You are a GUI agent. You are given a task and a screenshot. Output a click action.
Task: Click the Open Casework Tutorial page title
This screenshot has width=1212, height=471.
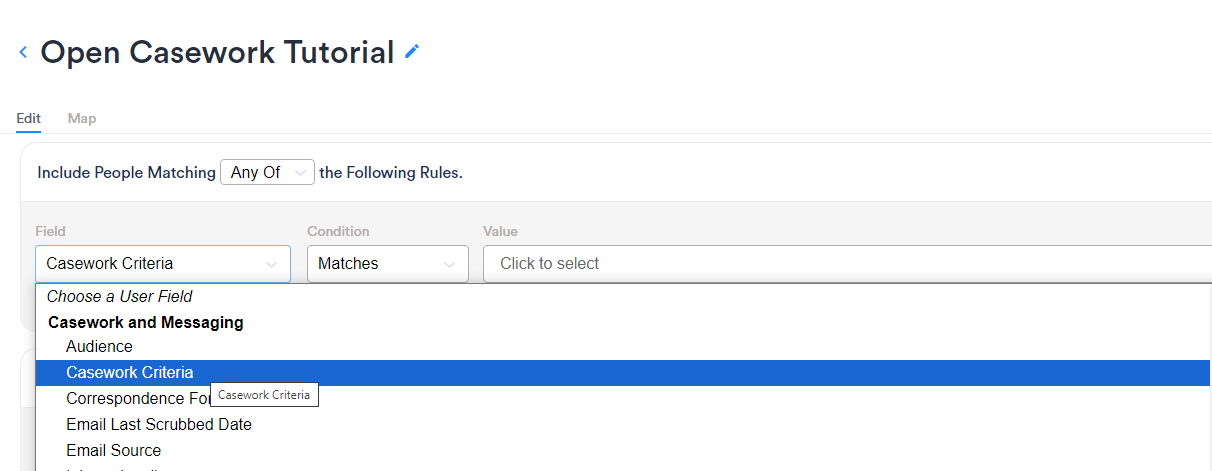(217, 52)
